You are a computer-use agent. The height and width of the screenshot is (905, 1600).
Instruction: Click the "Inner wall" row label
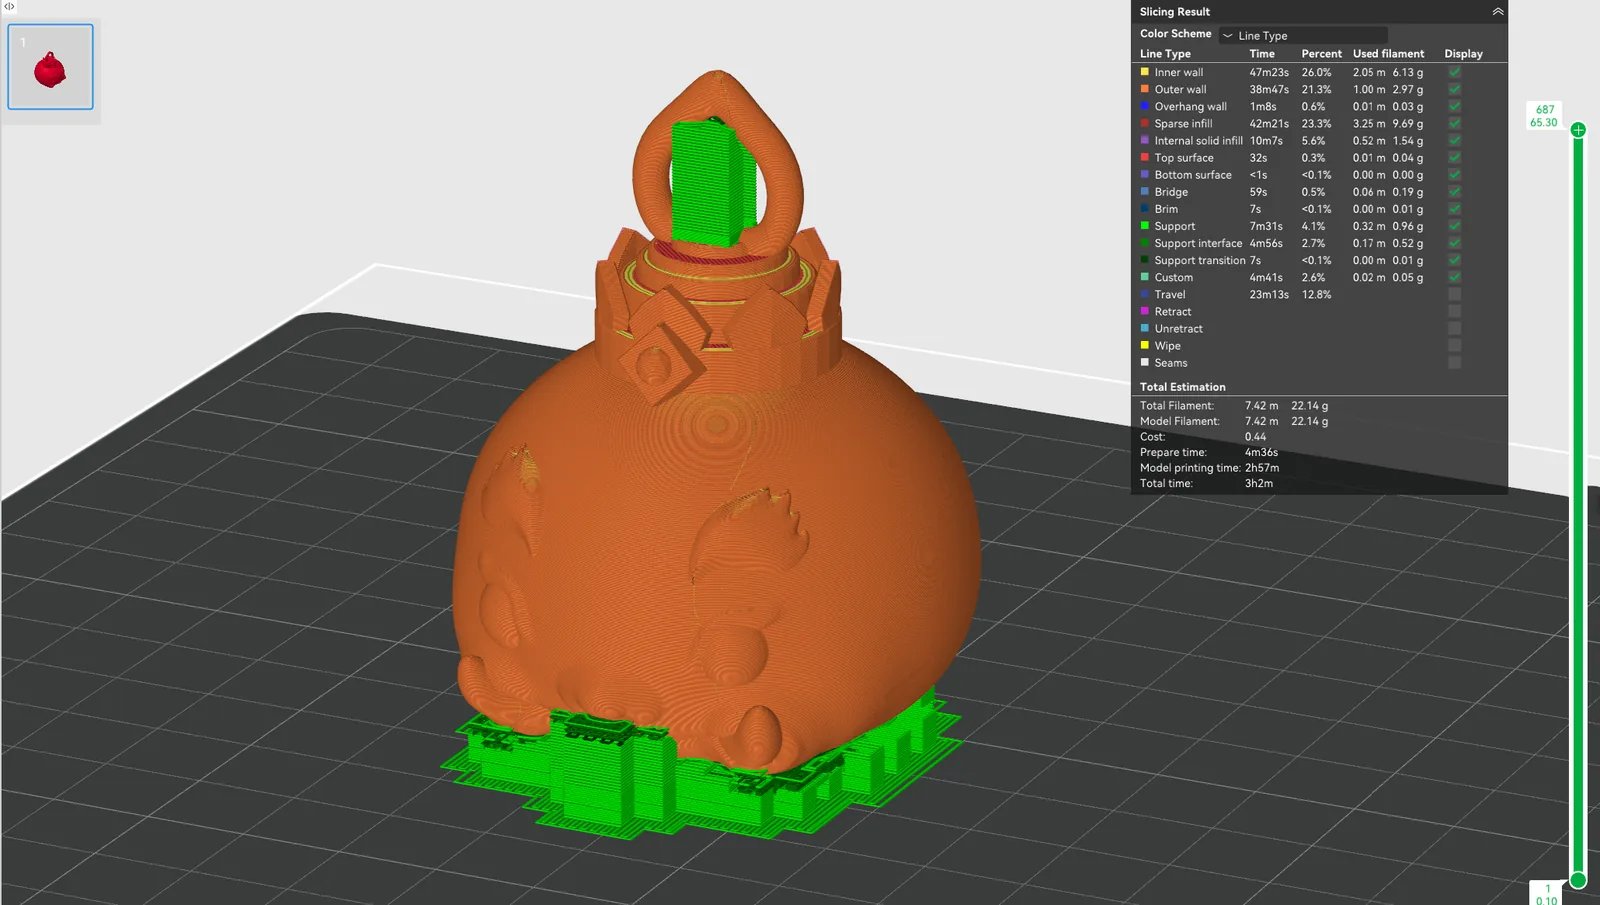pos(1178,72)
